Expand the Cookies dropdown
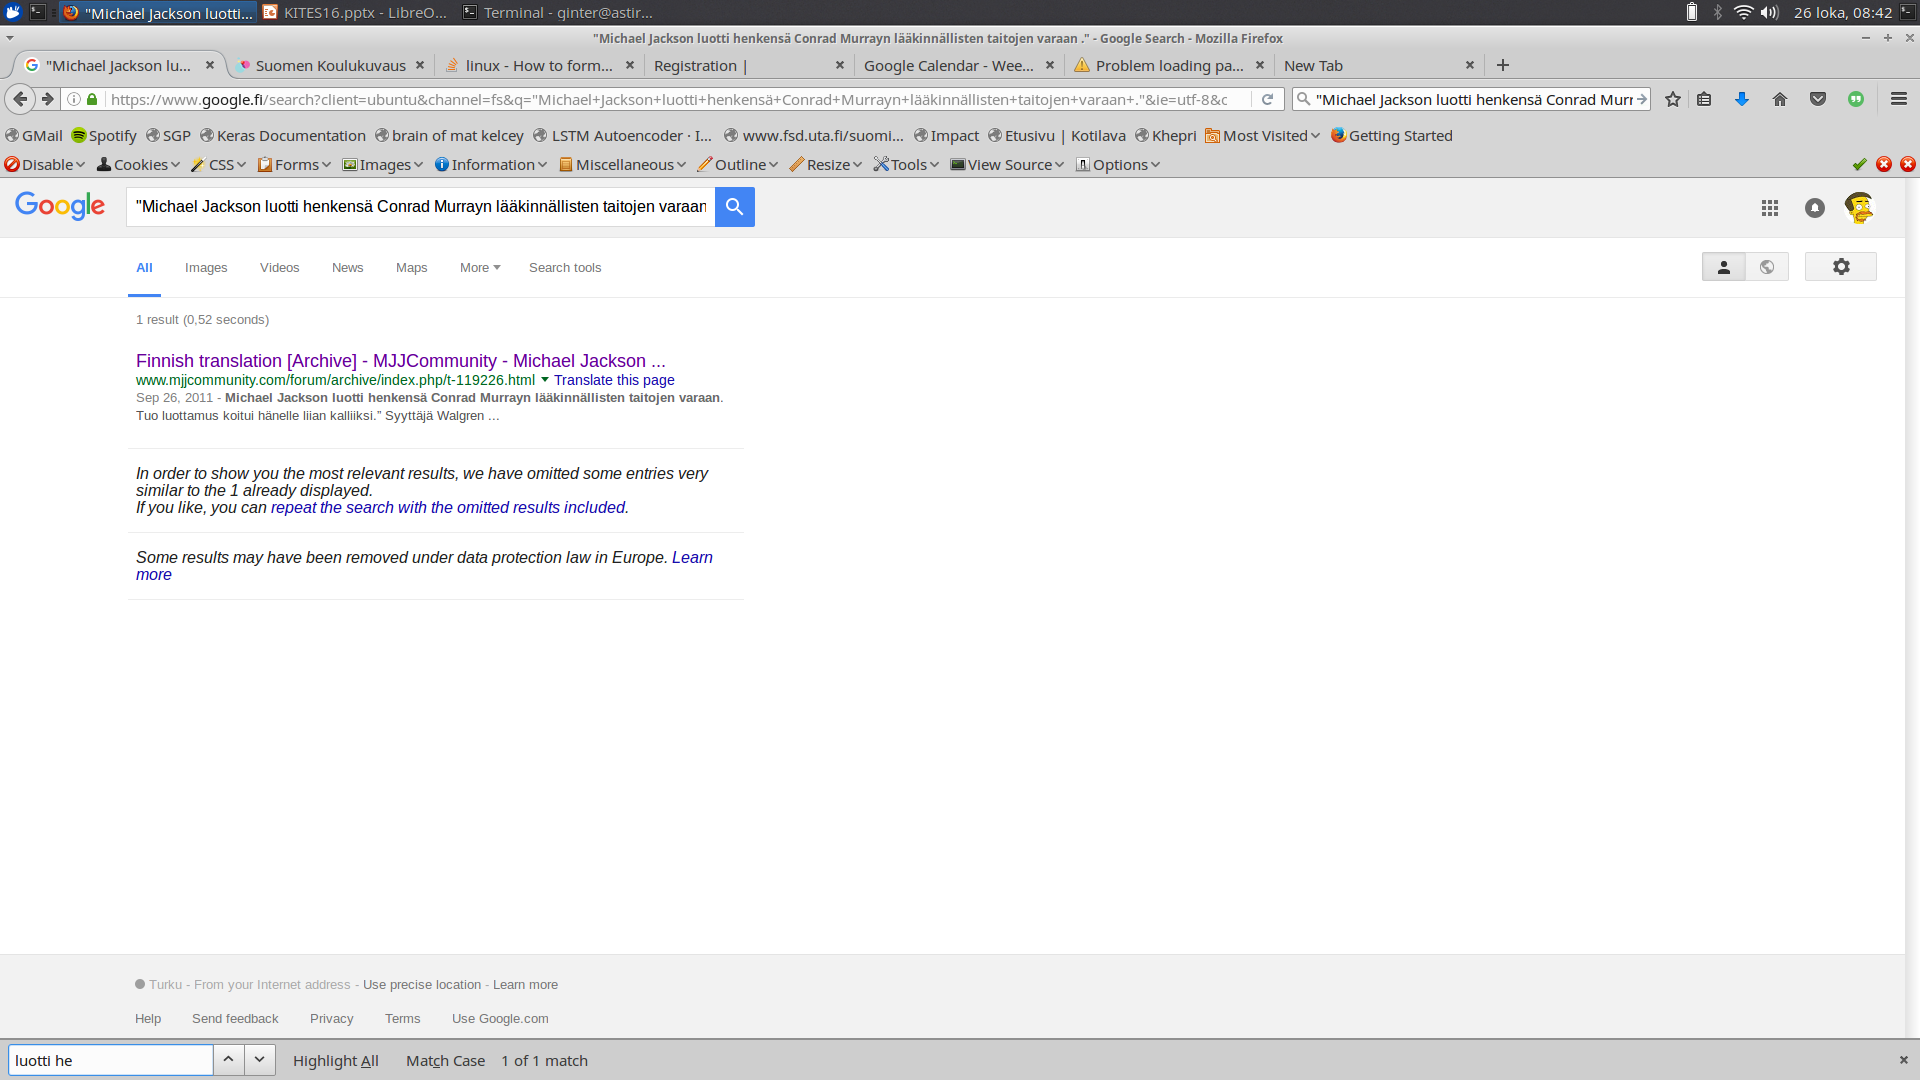This screenshot has height=1080, width=1920. pos(139,164)
